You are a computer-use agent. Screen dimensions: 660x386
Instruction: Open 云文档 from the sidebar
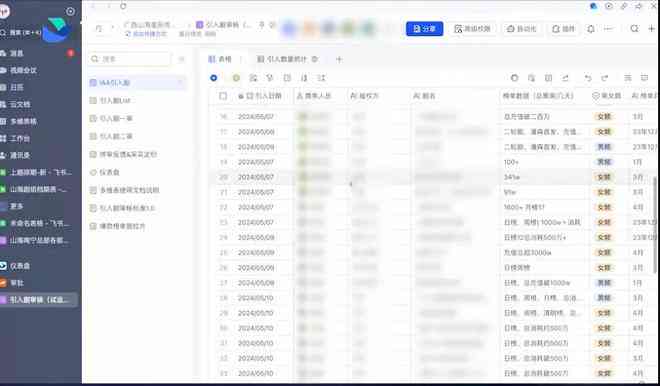[20, 104]
